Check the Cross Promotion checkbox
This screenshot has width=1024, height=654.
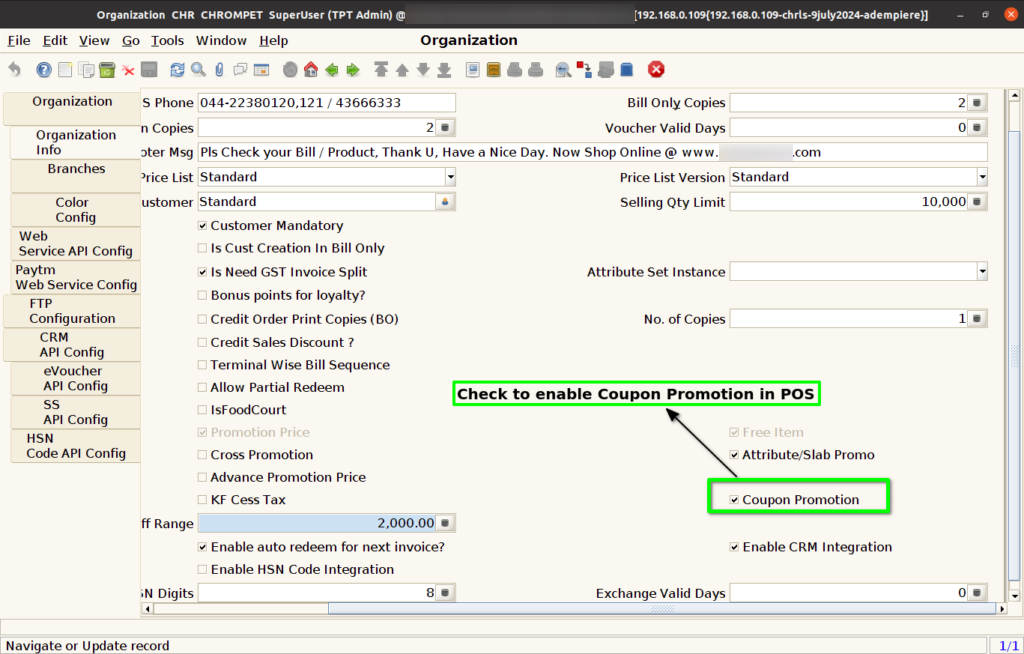point(202,455)
